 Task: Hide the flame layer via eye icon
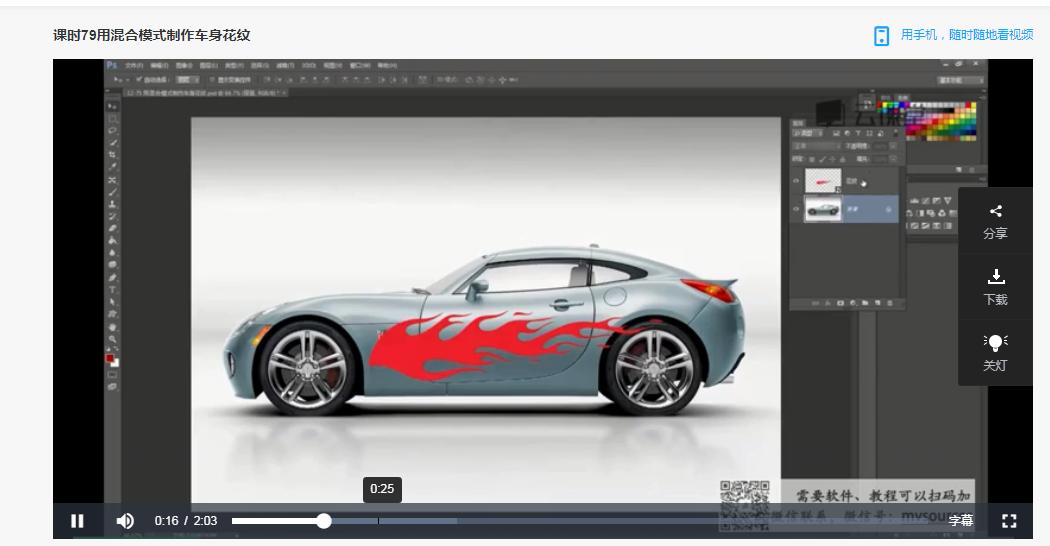click(x=796, y=181)
